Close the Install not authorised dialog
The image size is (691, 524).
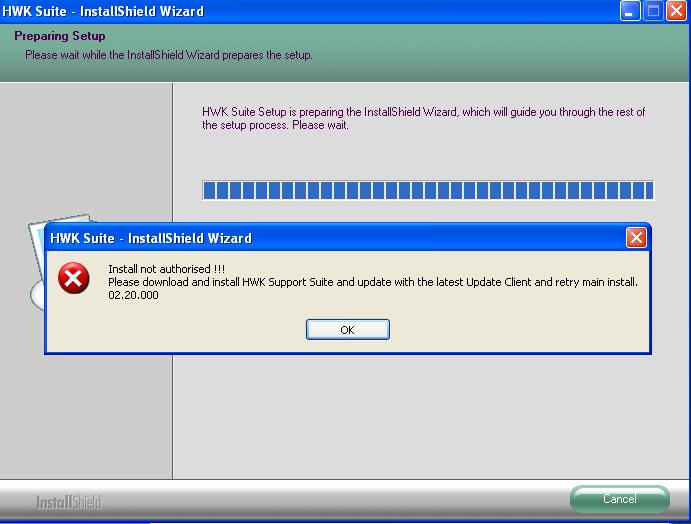[636, 238]
